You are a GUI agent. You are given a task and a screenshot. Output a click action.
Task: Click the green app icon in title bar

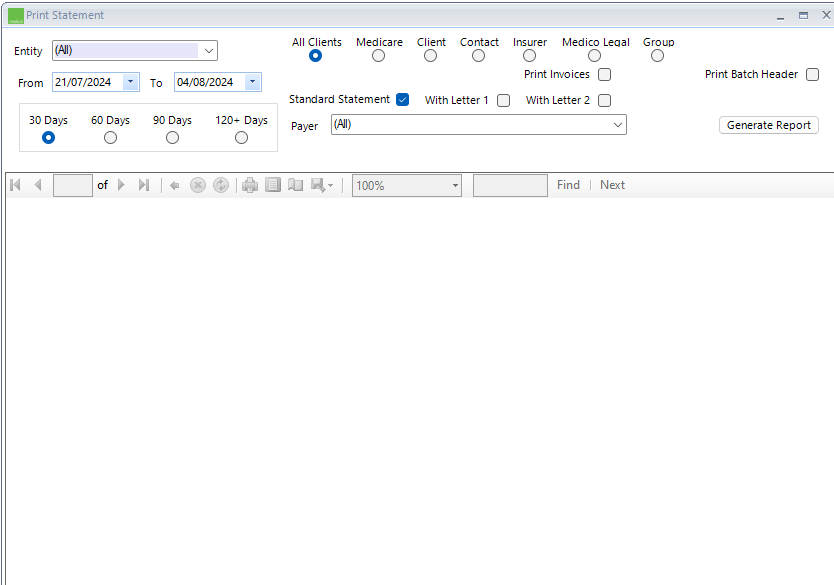pos(16,16)
